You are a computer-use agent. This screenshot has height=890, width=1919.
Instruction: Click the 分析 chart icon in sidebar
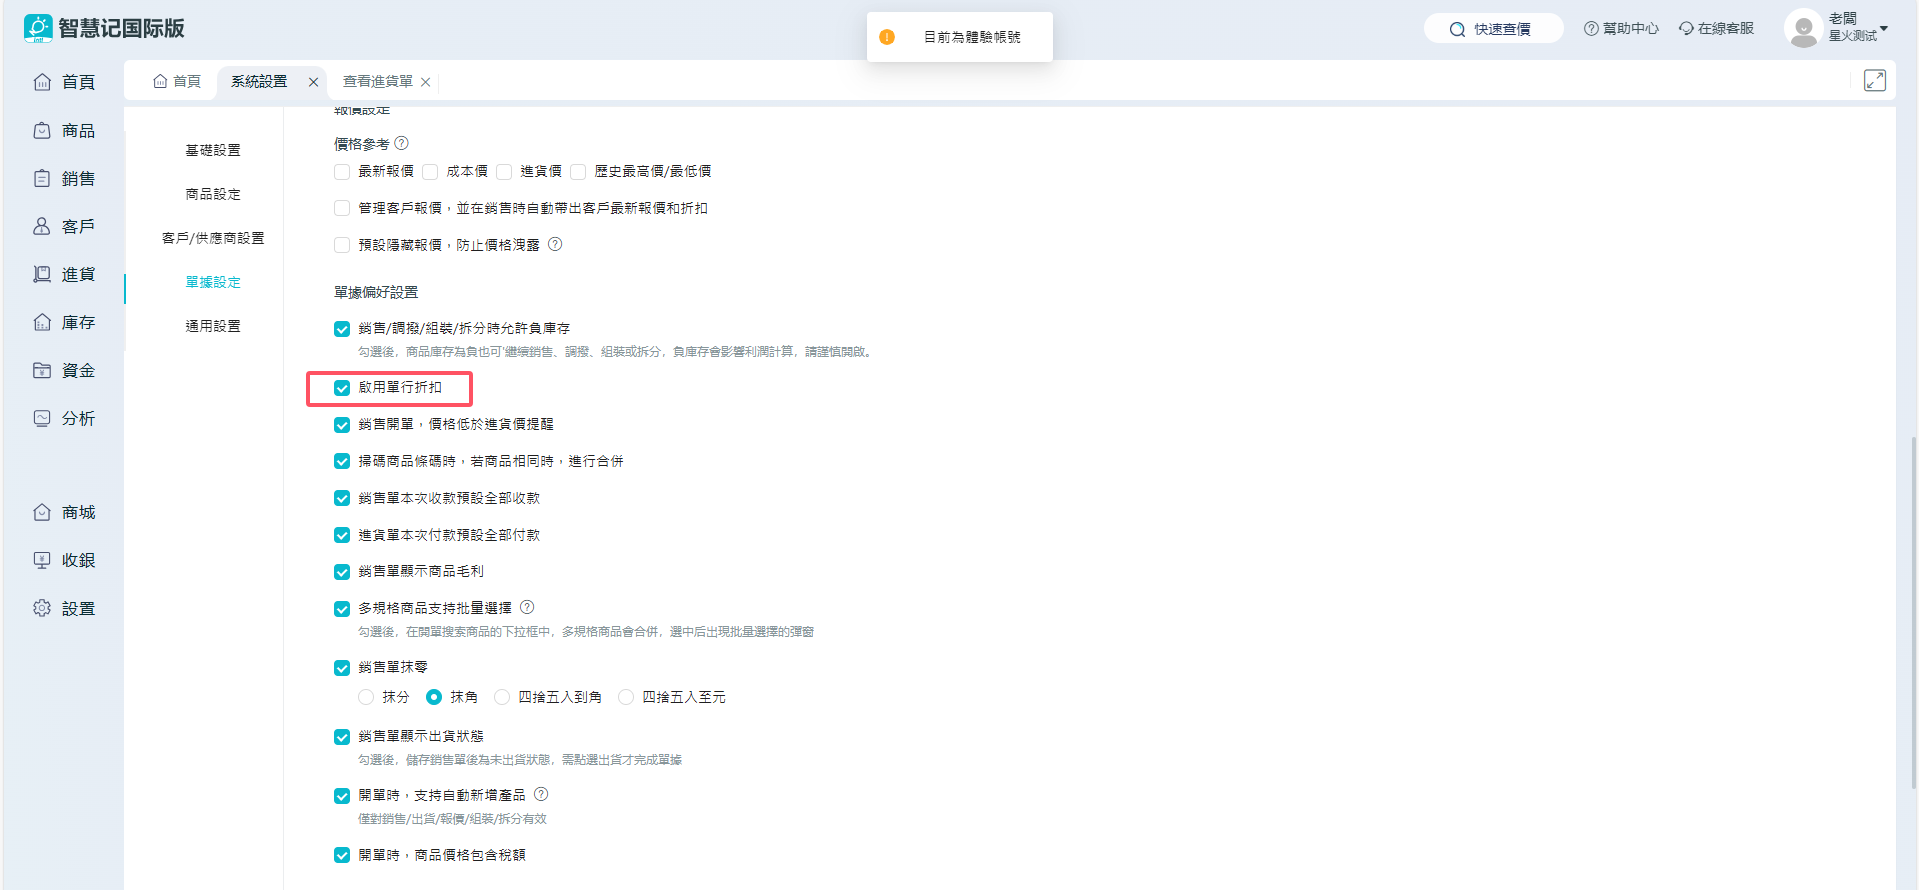[x=42, y=419]
